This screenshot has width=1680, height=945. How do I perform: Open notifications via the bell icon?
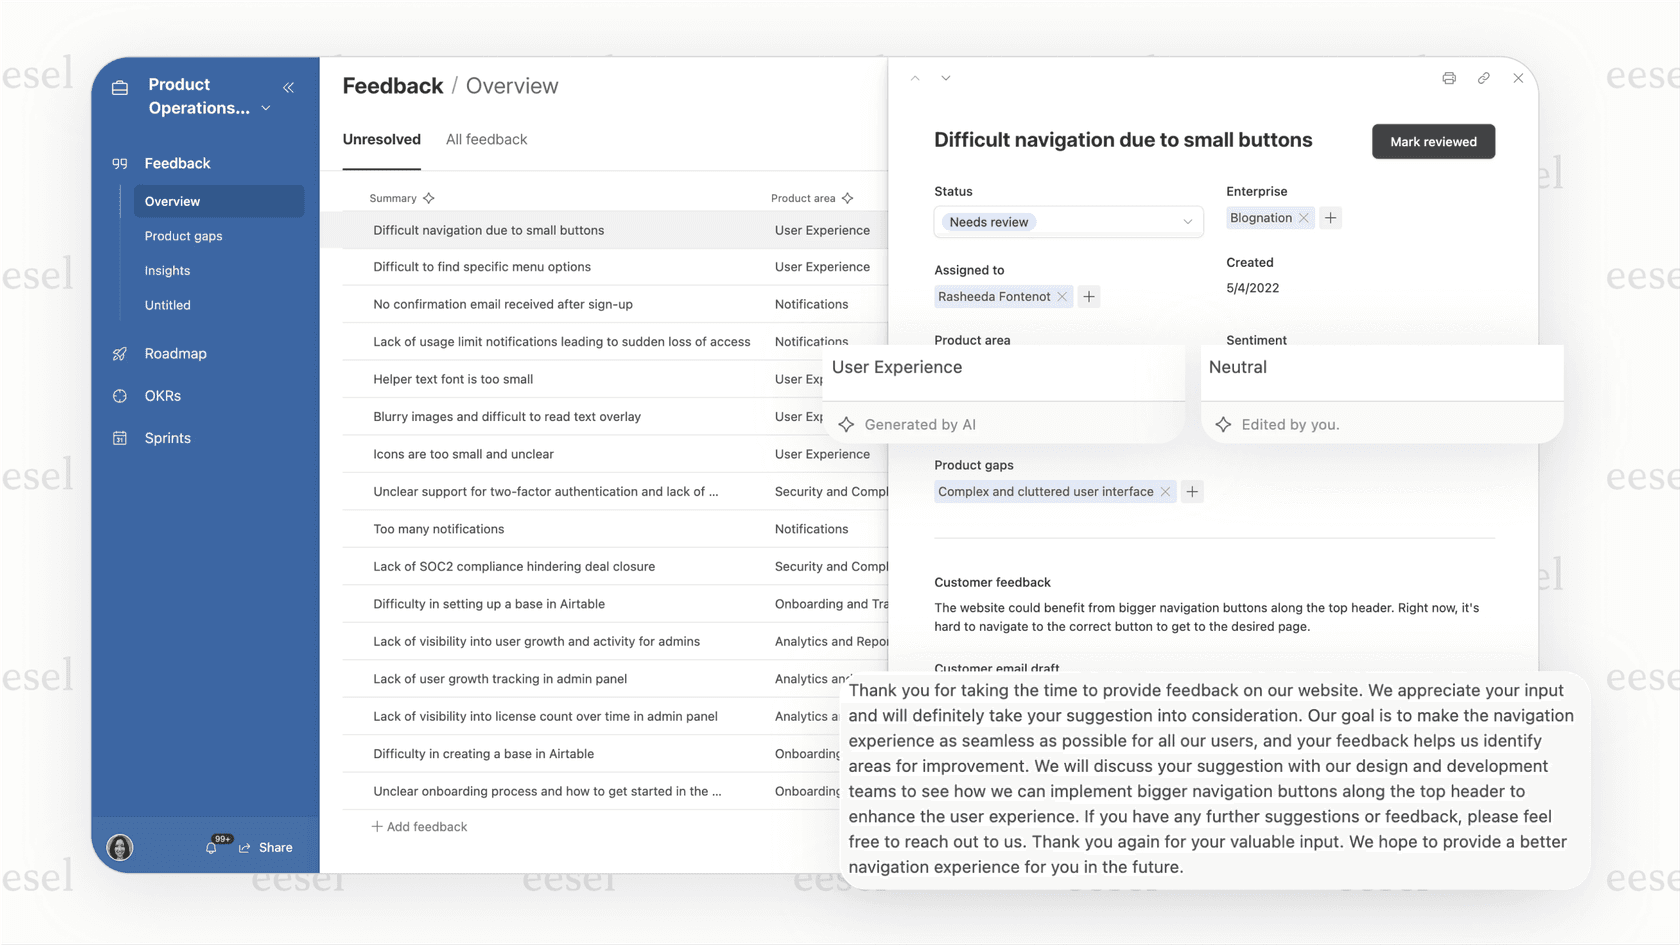click(211, 846)
